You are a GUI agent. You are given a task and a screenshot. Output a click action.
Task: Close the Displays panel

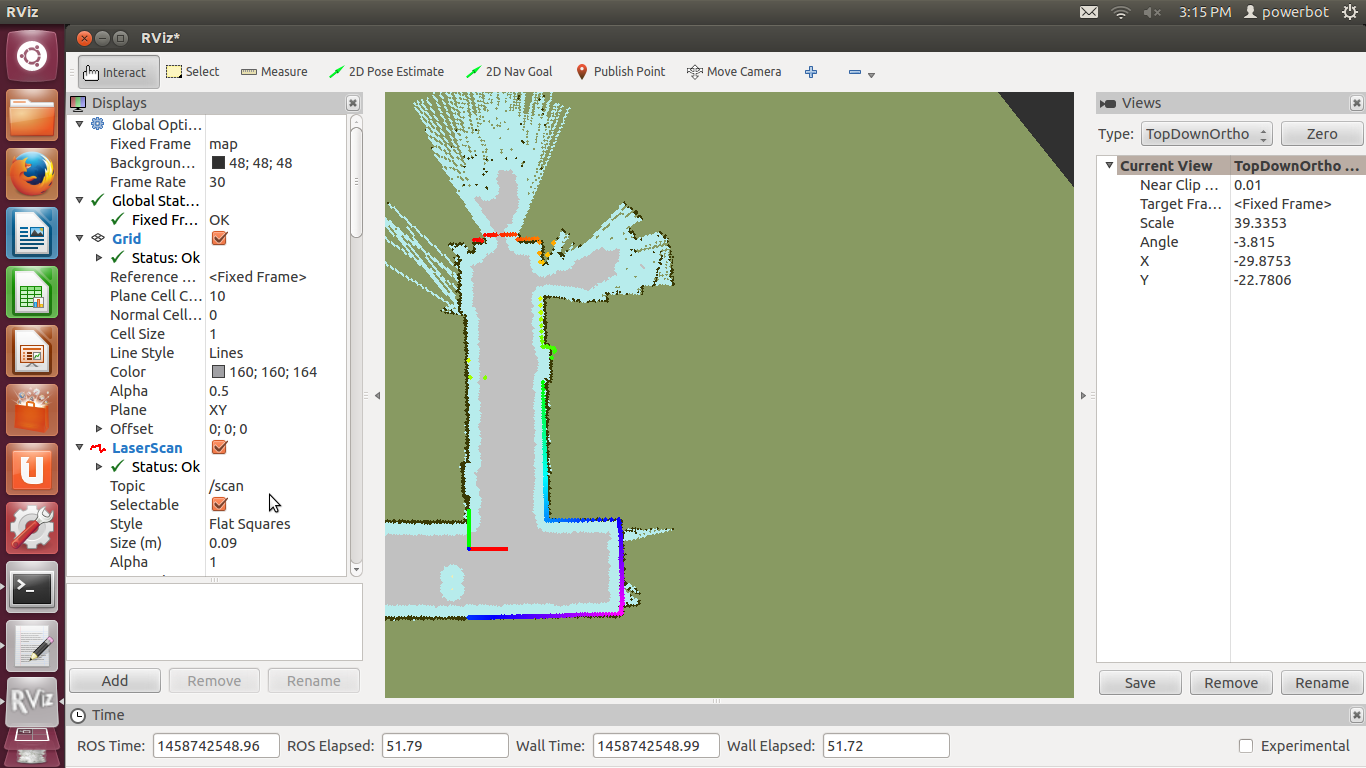(353, 103)
